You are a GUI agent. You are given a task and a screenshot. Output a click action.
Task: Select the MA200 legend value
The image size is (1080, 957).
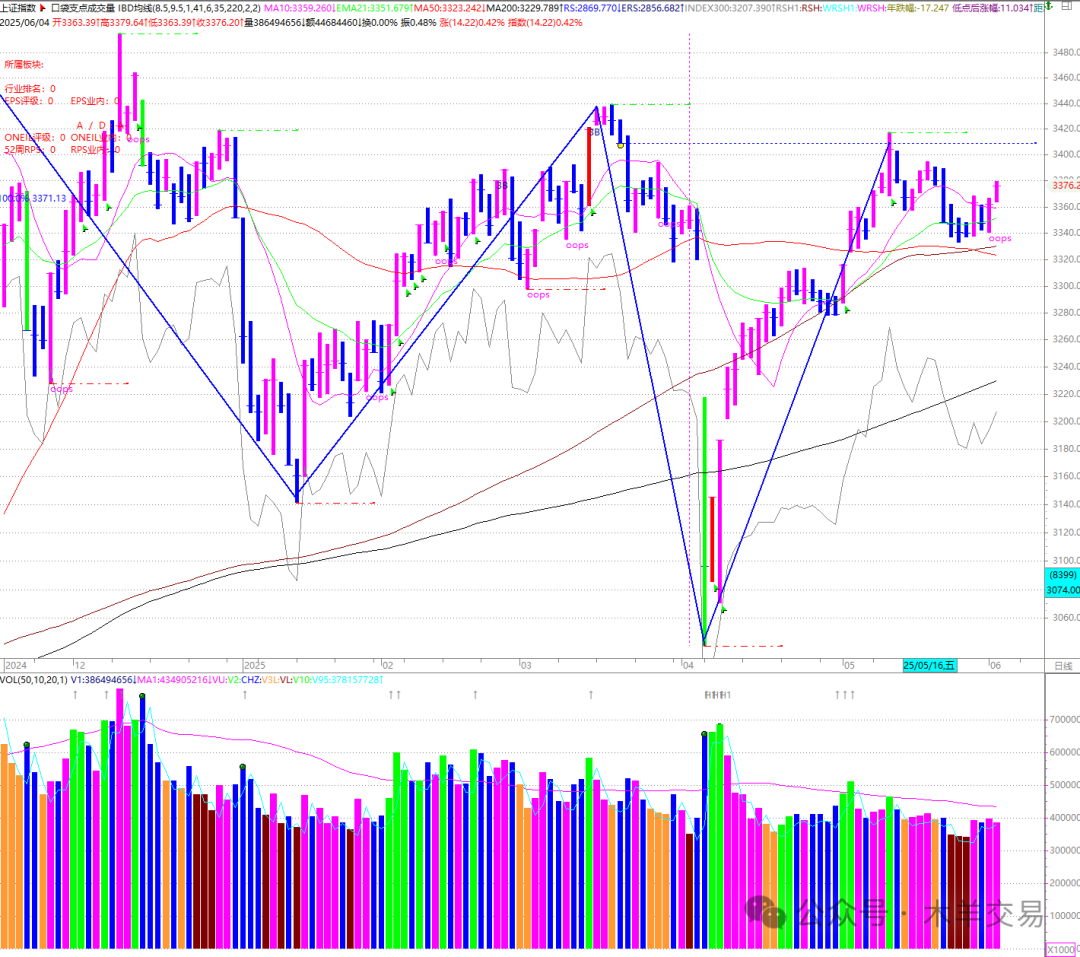(522, 8)
